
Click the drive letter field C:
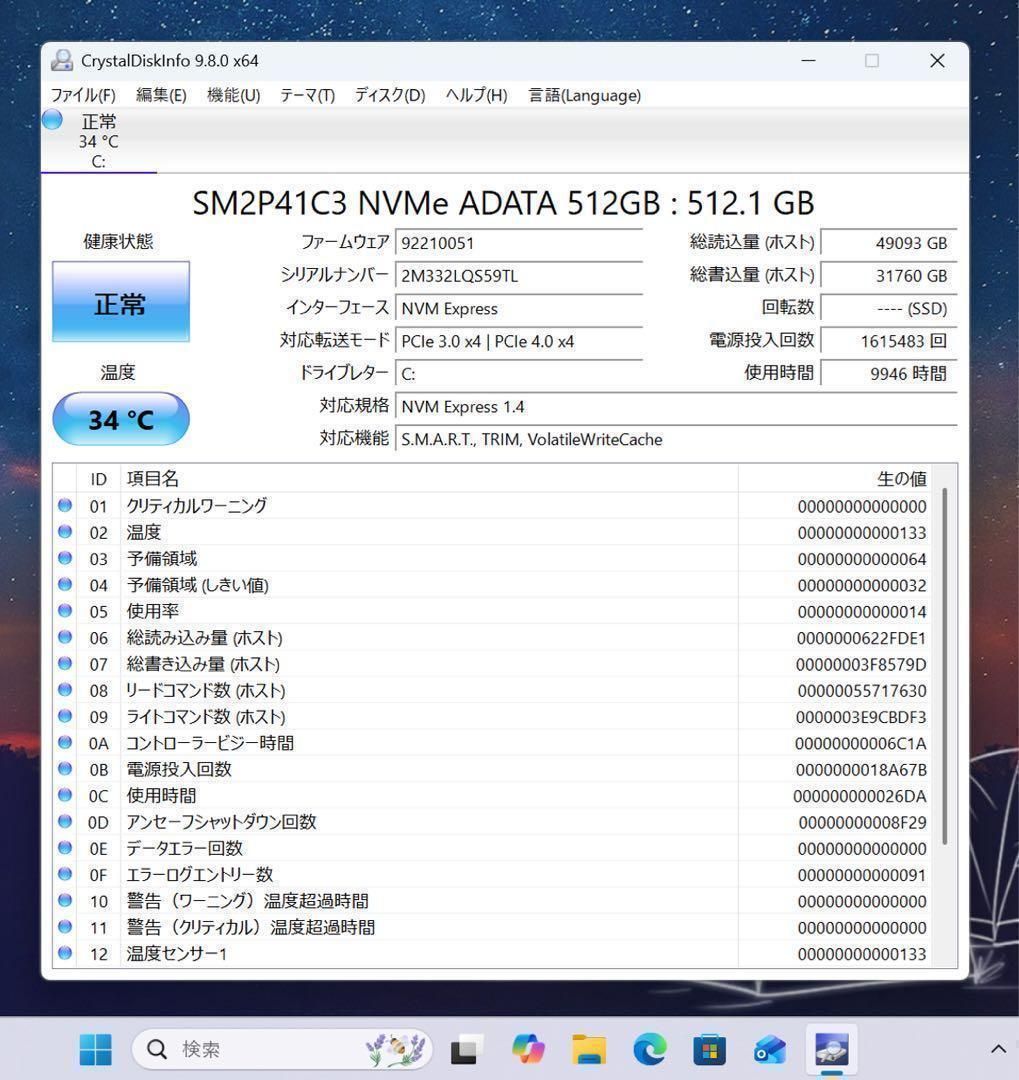[x=519, y=374]
